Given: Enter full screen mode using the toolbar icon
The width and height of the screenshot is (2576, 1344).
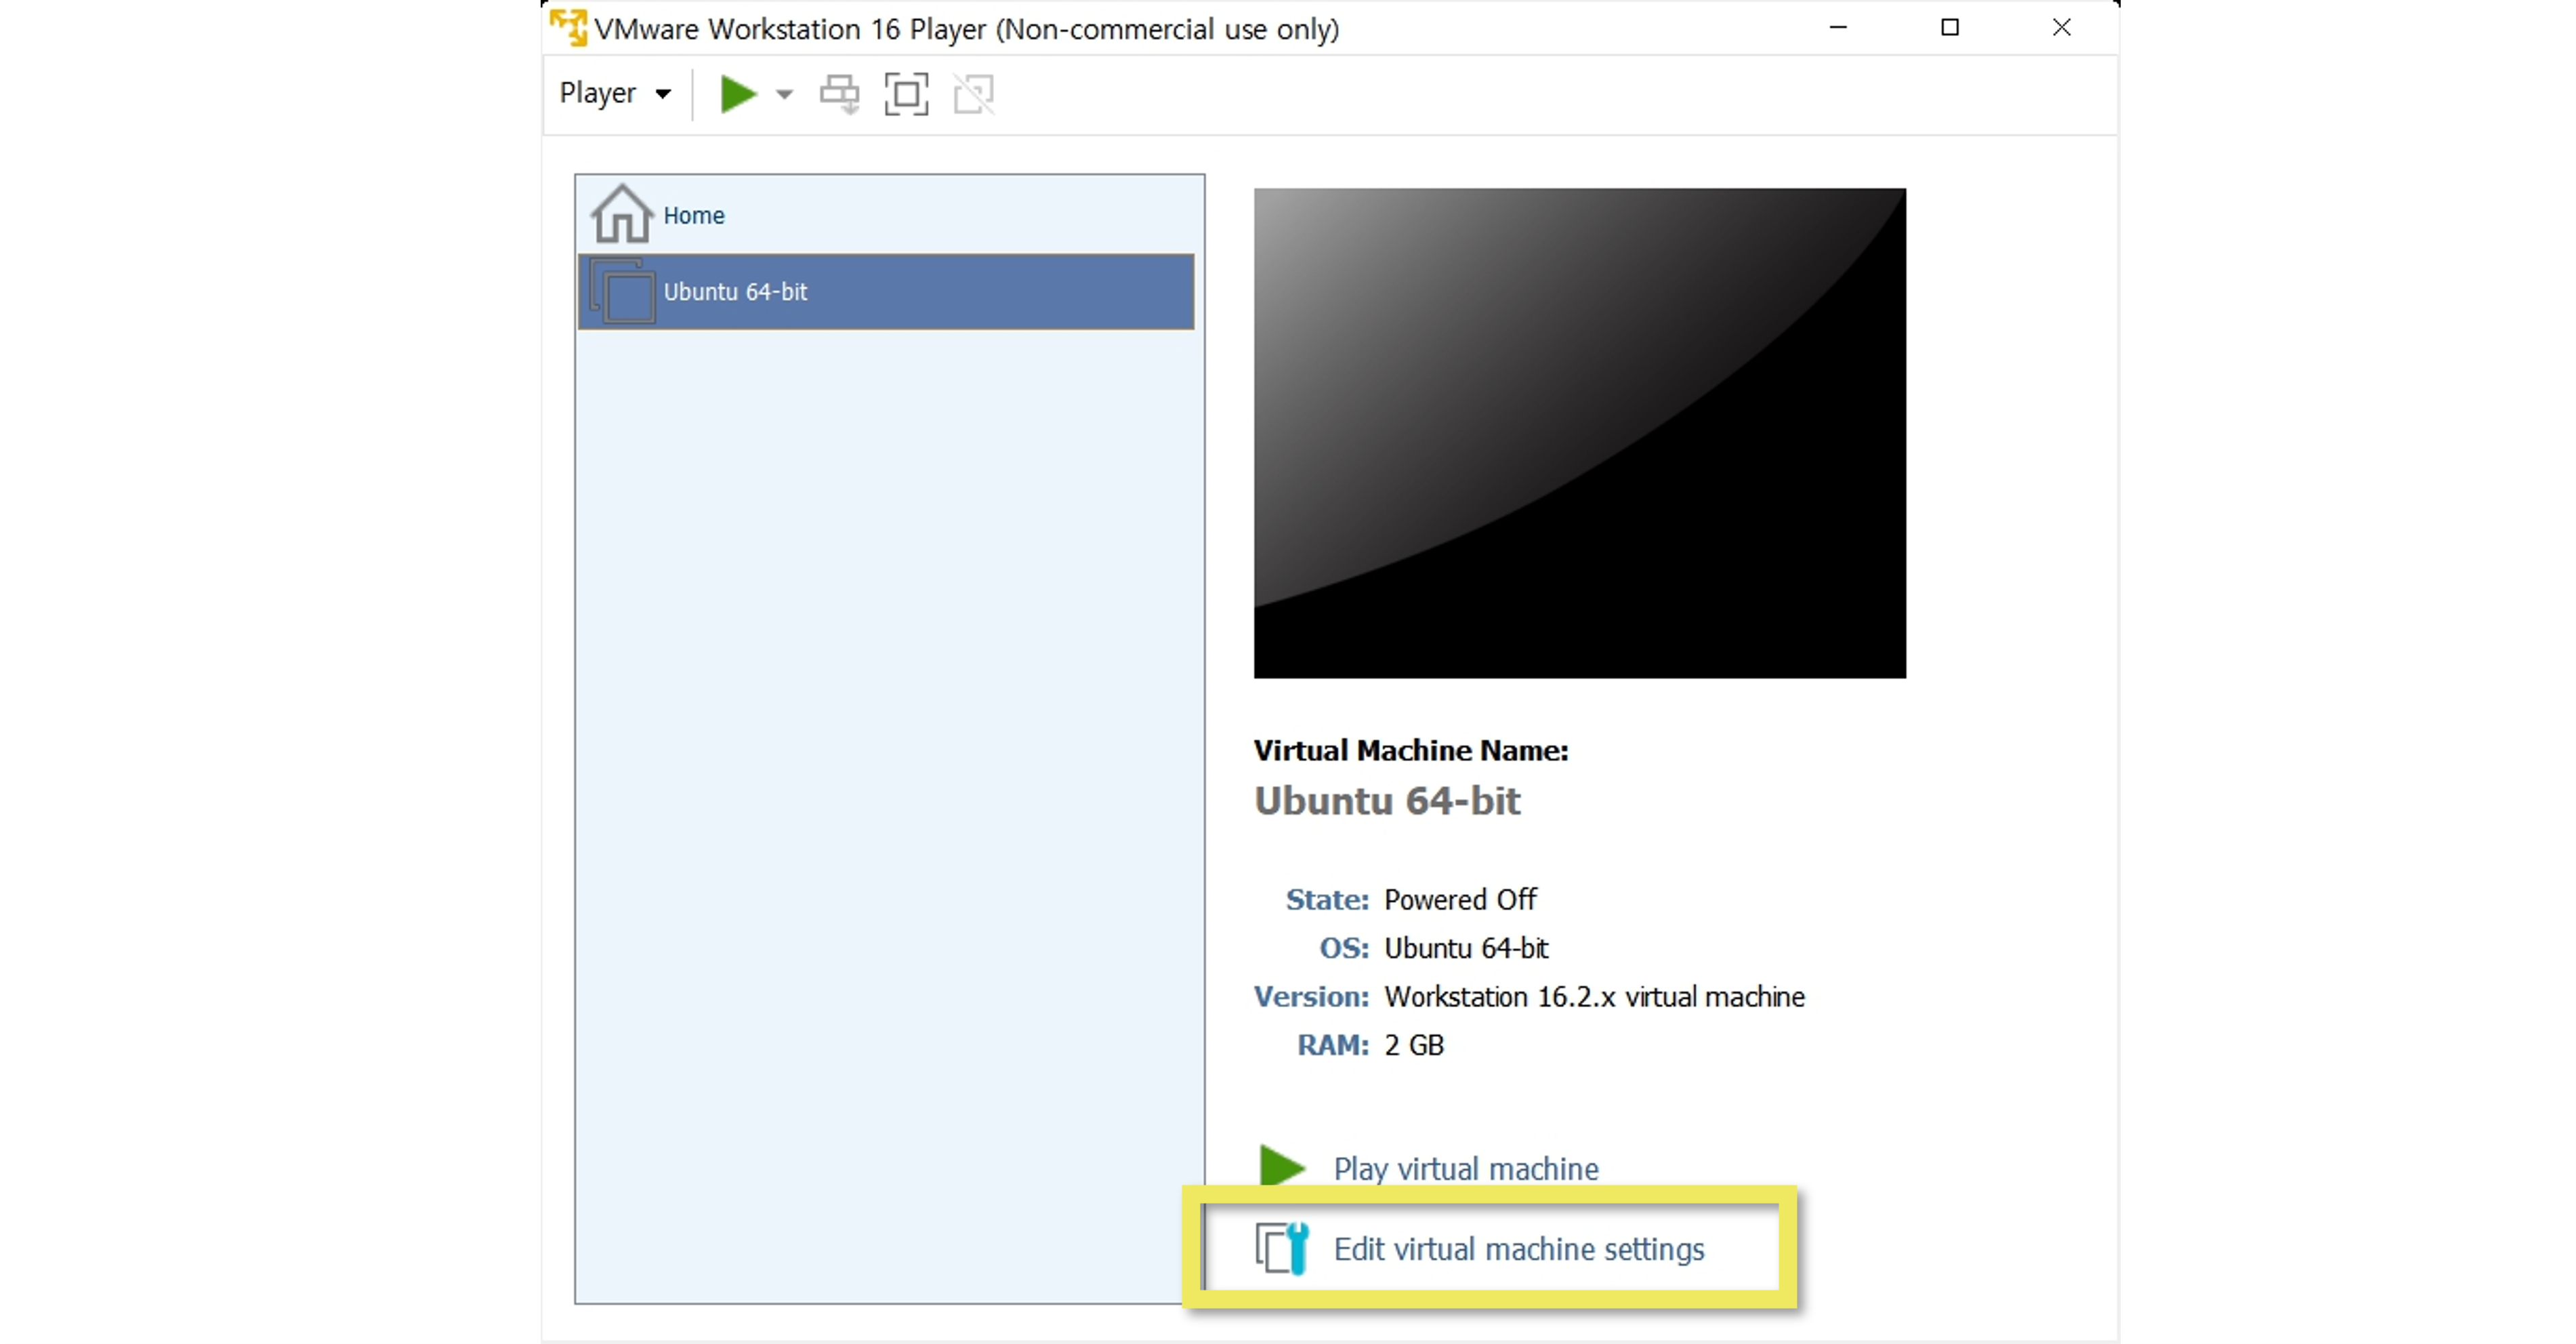Looking at the screenshot, I should [x=906, y=93].
